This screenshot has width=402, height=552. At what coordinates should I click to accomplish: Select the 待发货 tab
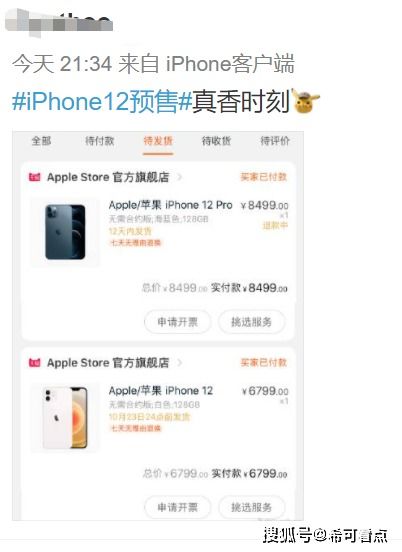158,141
